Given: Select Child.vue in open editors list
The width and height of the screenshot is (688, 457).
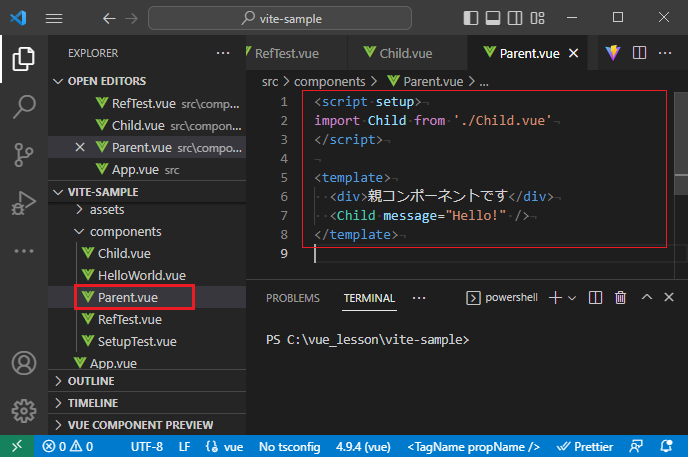Looking at the screenshot, I should point(147,125).
